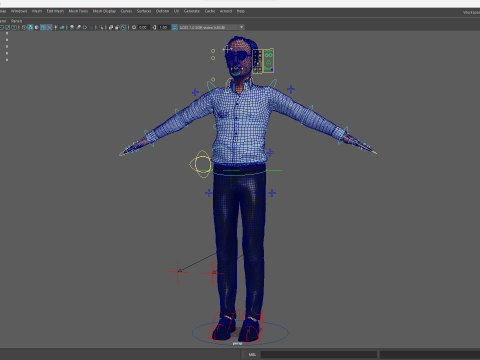Select the blue circular root control on ground
Viewport: 480px width, 360px height.
(240, 333)
